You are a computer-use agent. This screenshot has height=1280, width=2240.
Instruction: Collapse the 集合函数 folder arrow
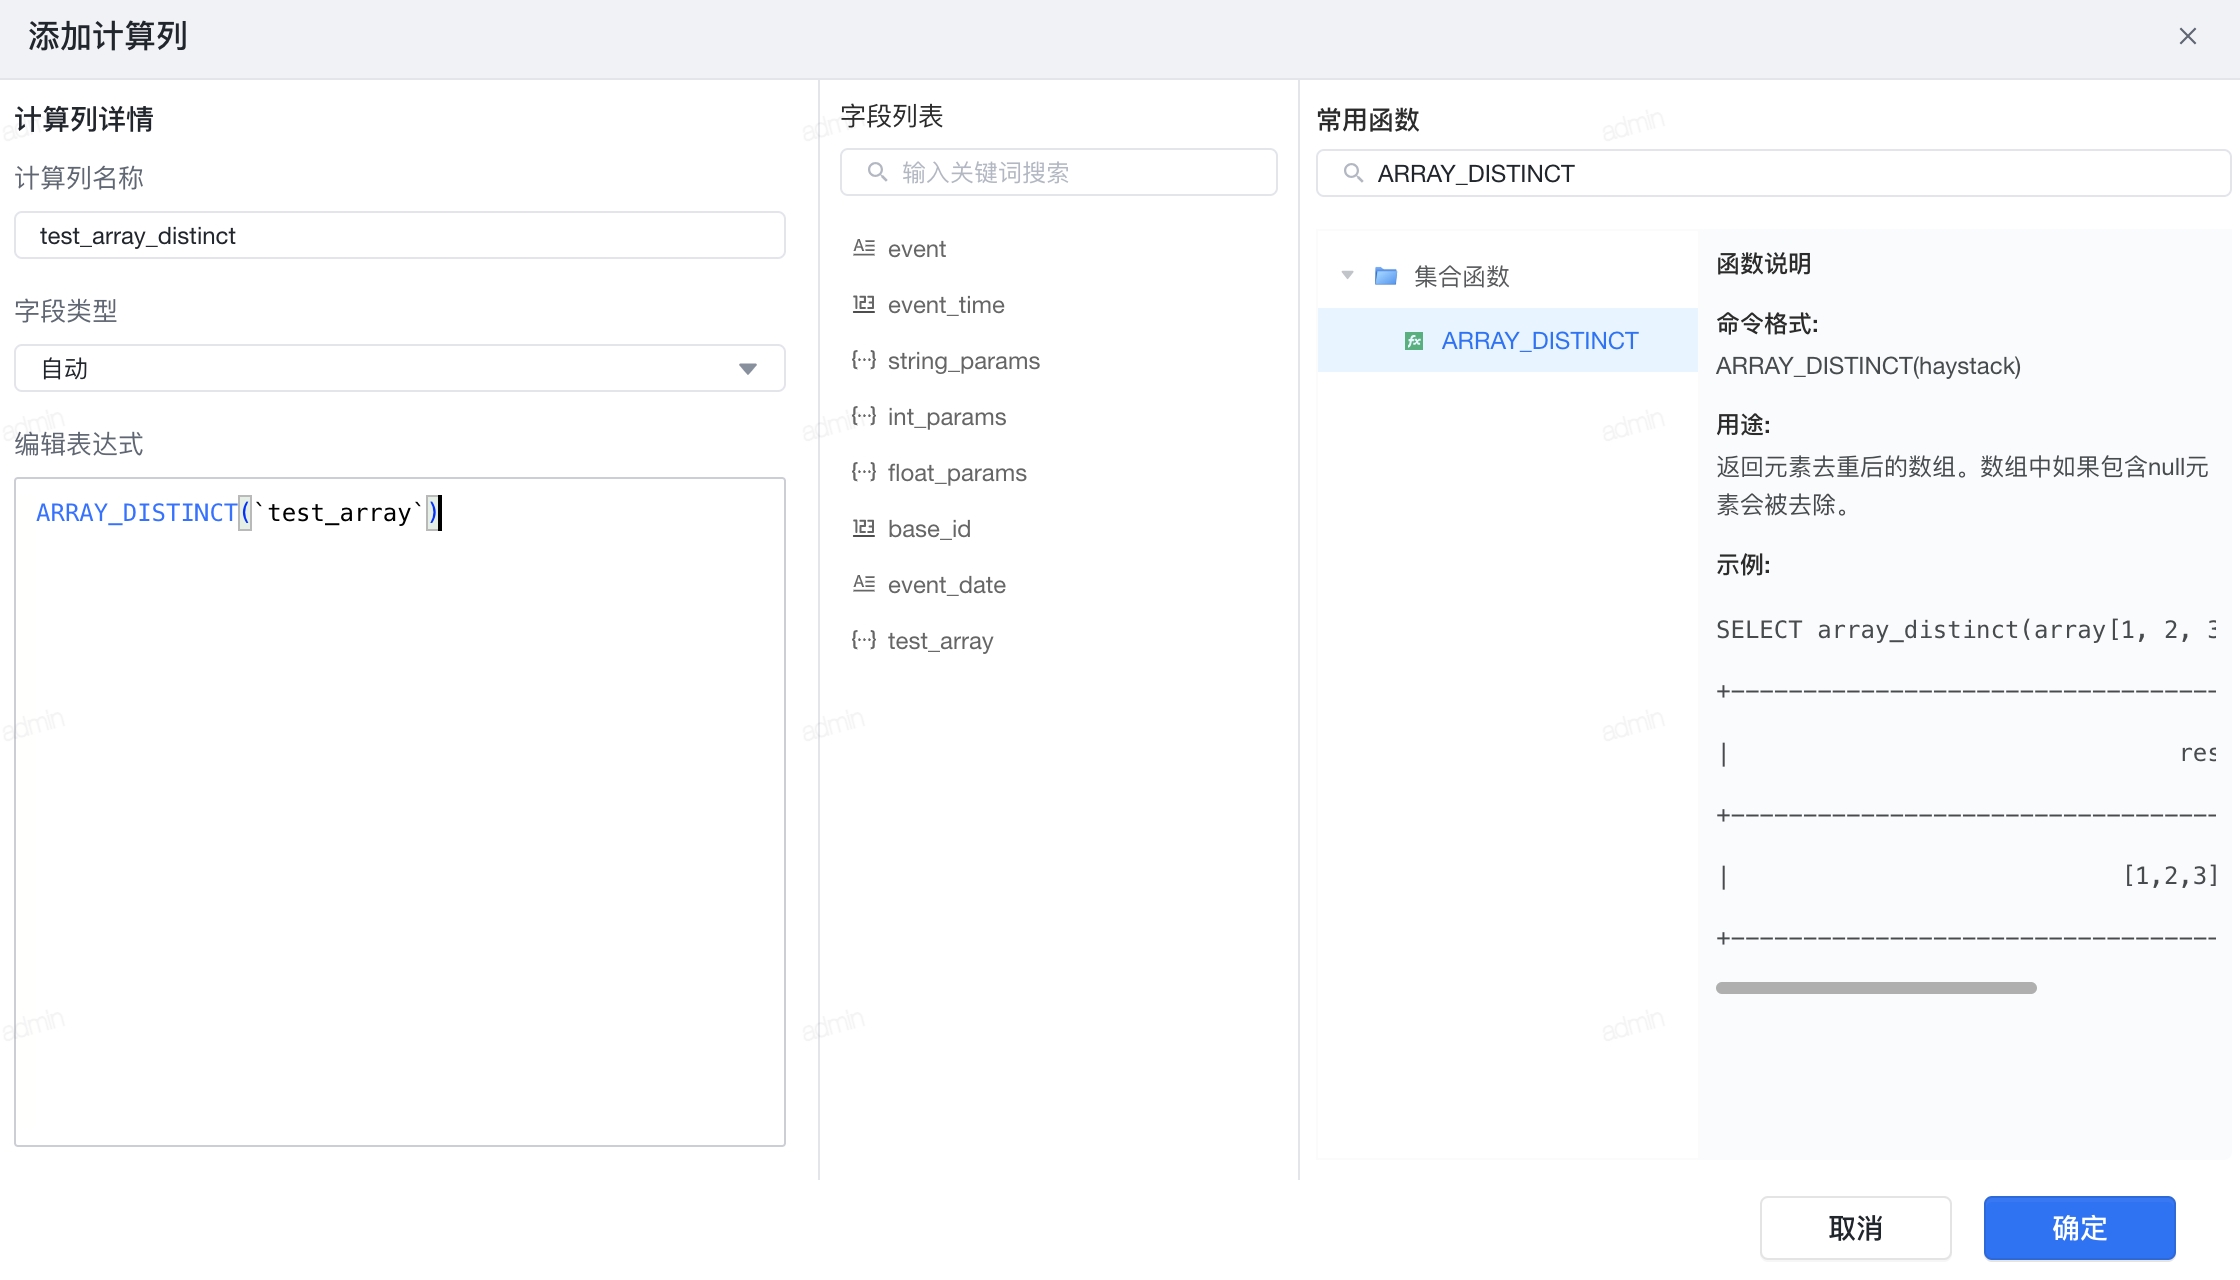click(x=1348, y=275)
